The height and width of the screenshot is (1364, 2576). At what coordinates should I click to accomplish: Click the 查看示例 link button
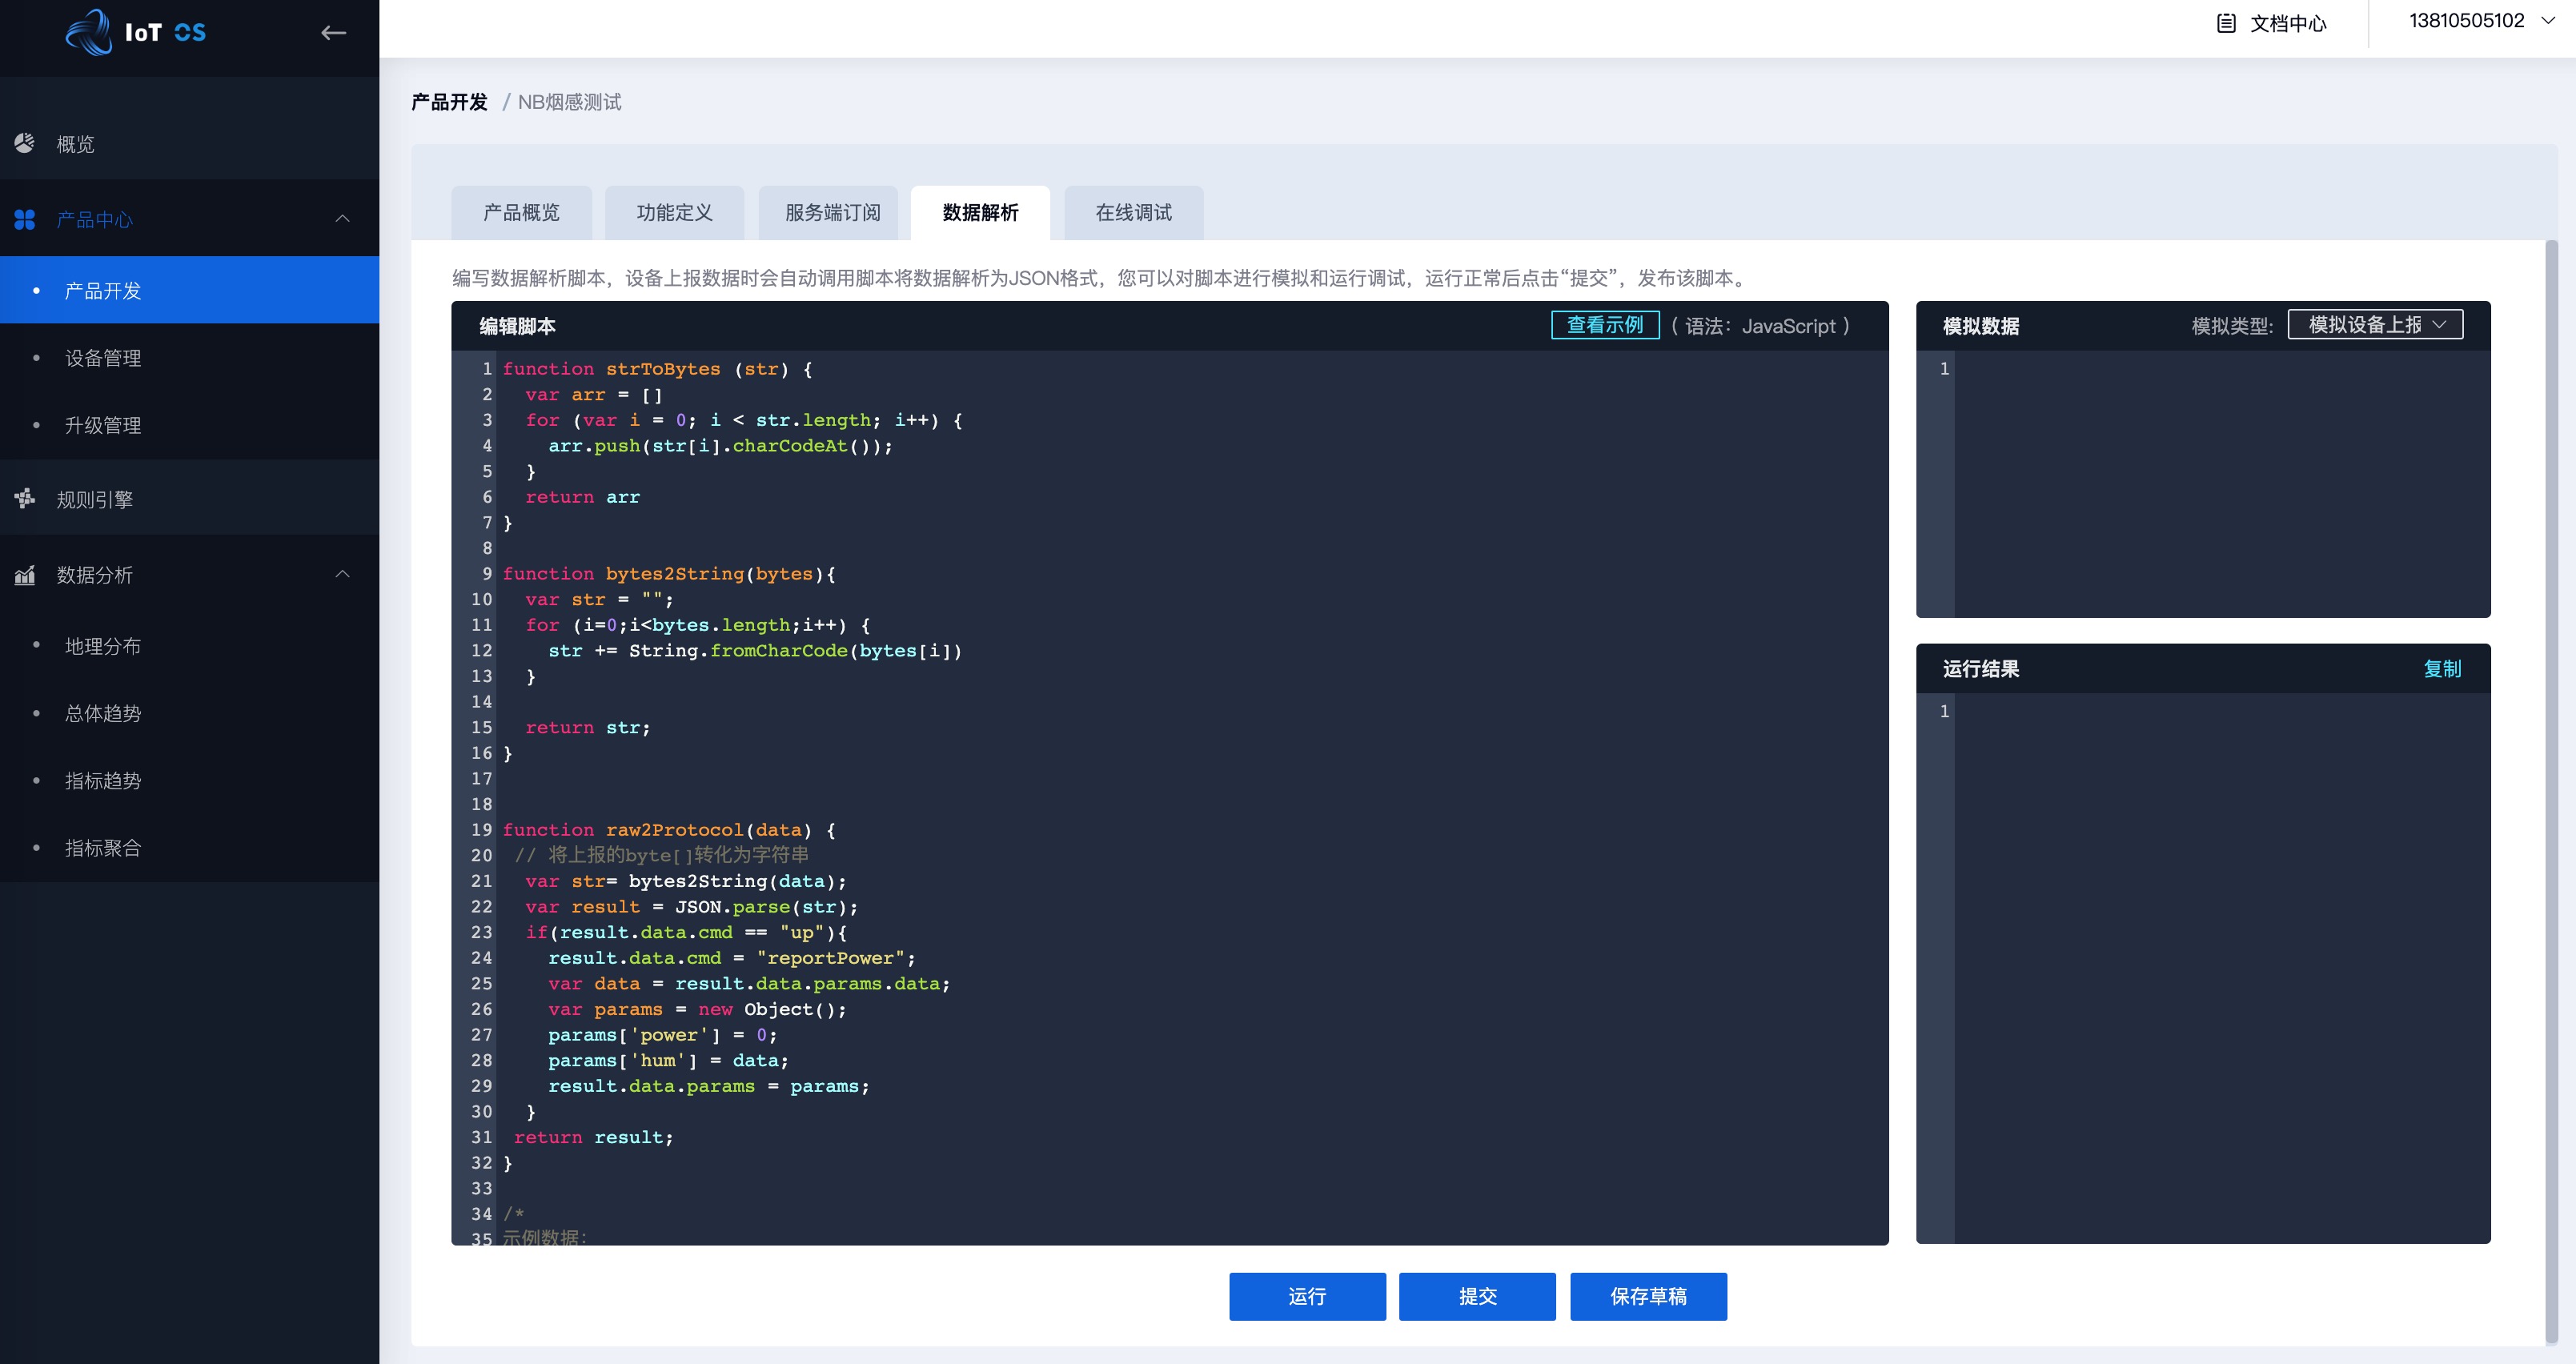click(x=1604, y=325)
